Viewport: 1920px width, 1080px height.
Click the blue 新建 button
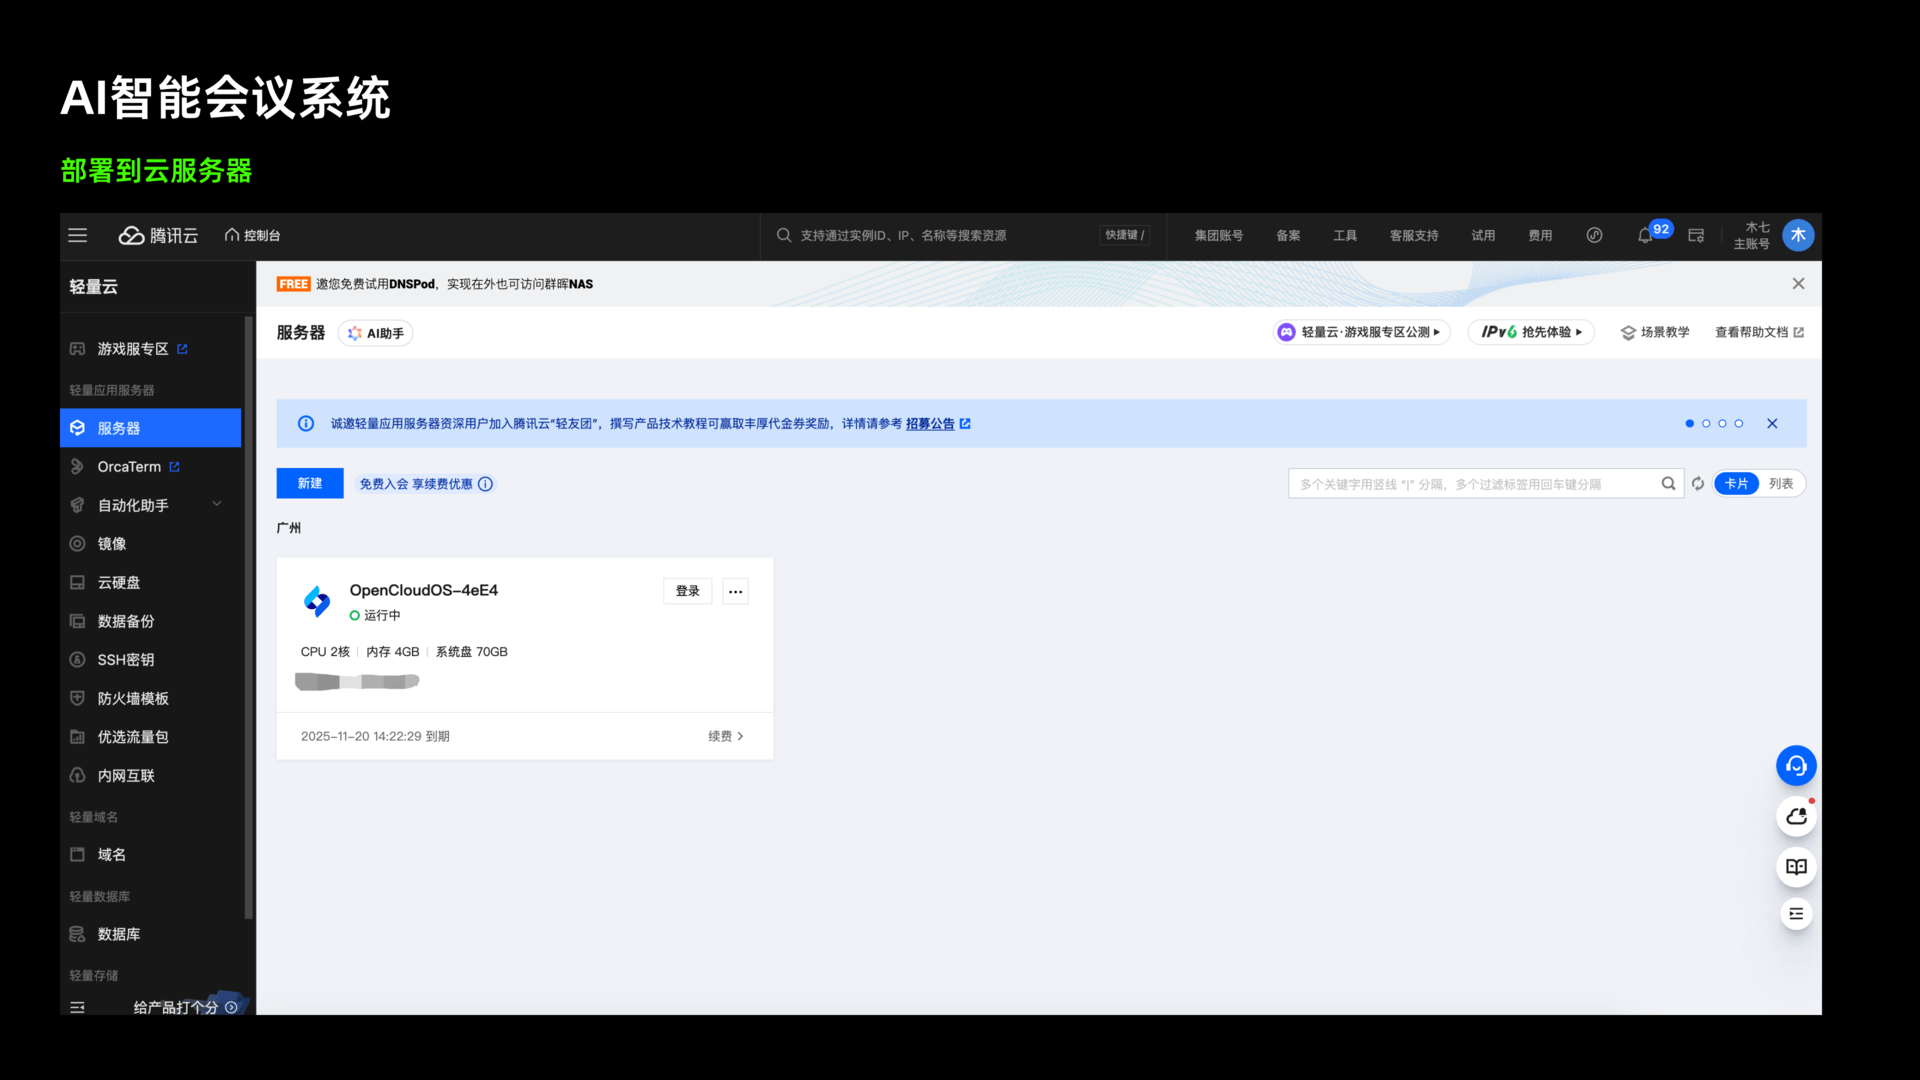click(309, 484)
